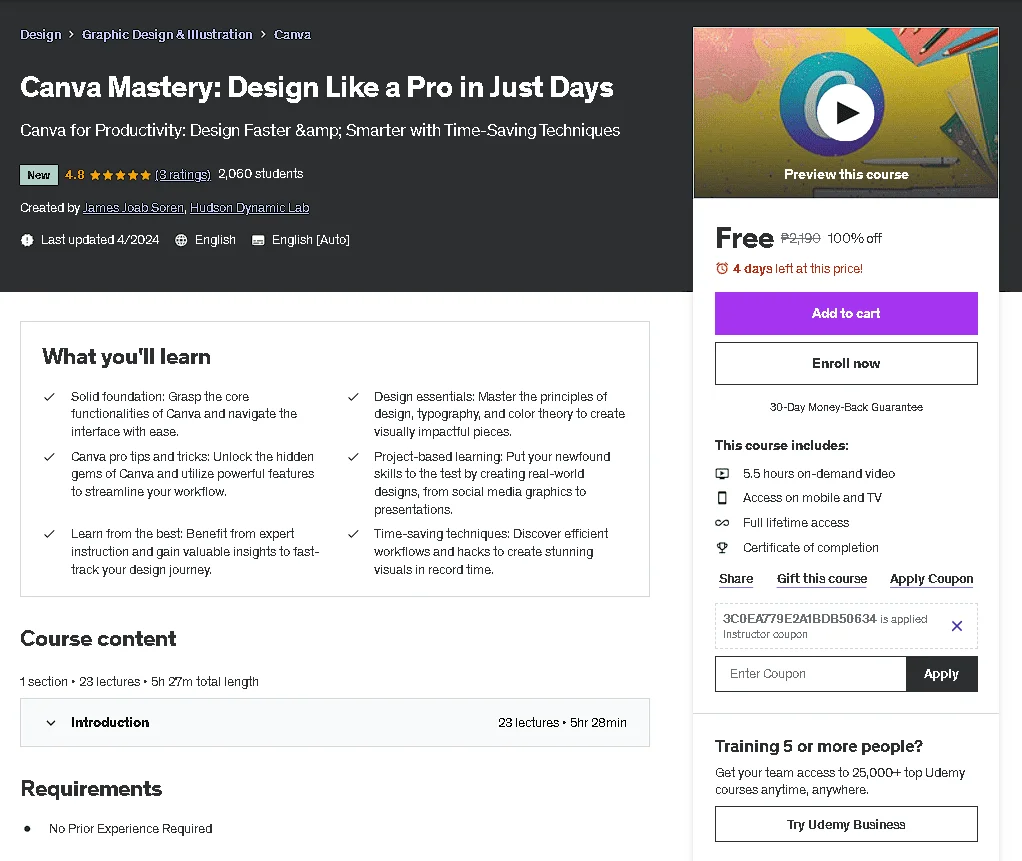
Task: Click the last updated alert icon
Action: click(27, 240)
